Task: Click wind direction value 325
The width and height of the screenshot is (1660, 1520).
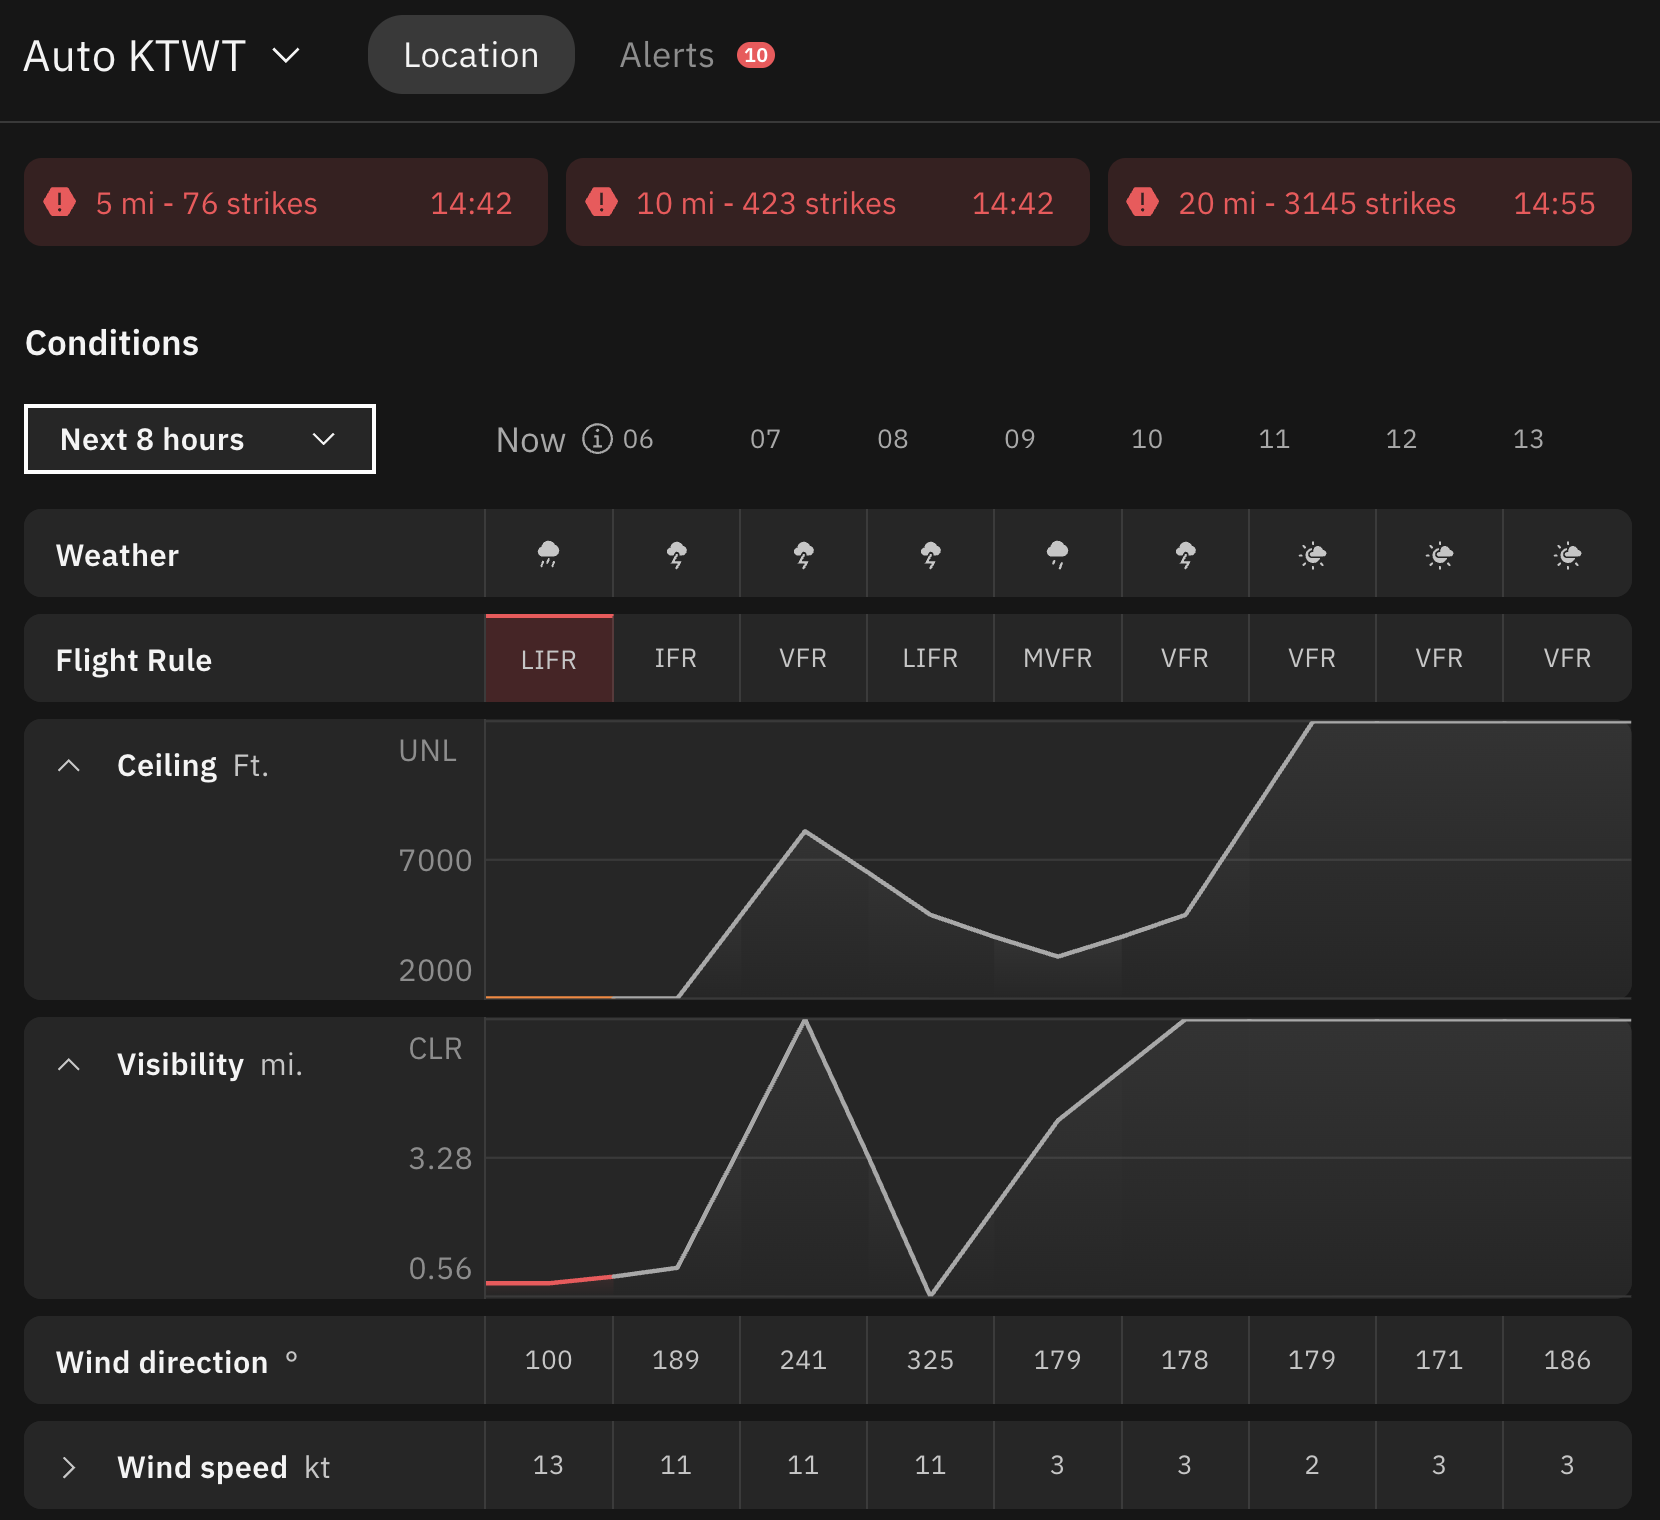Action: 930,1360
